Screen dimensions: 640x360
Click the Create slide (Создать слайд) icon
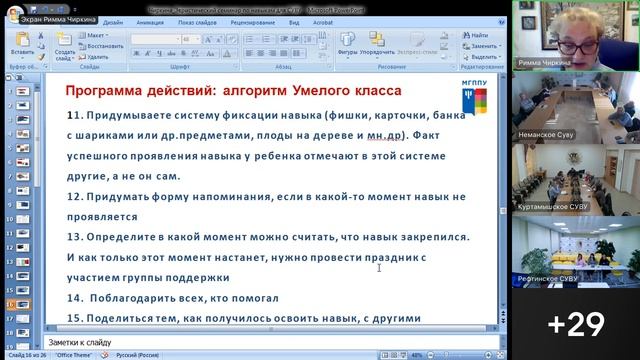(64, 40)
